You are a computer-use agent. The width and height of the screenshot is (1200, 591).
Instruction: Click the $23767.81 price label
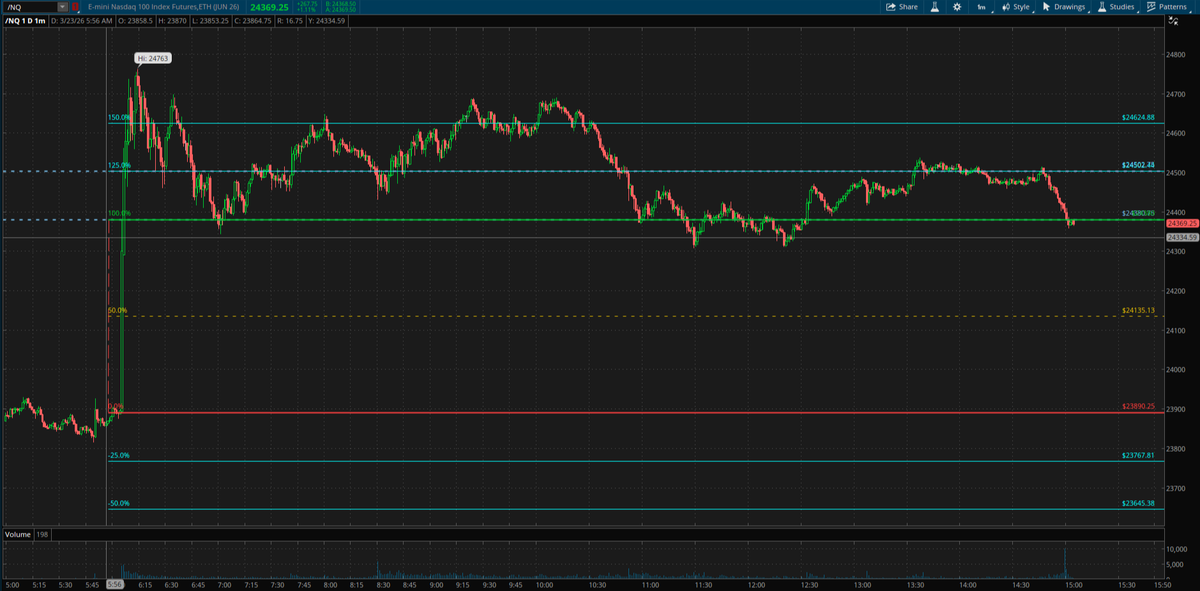1138,455
